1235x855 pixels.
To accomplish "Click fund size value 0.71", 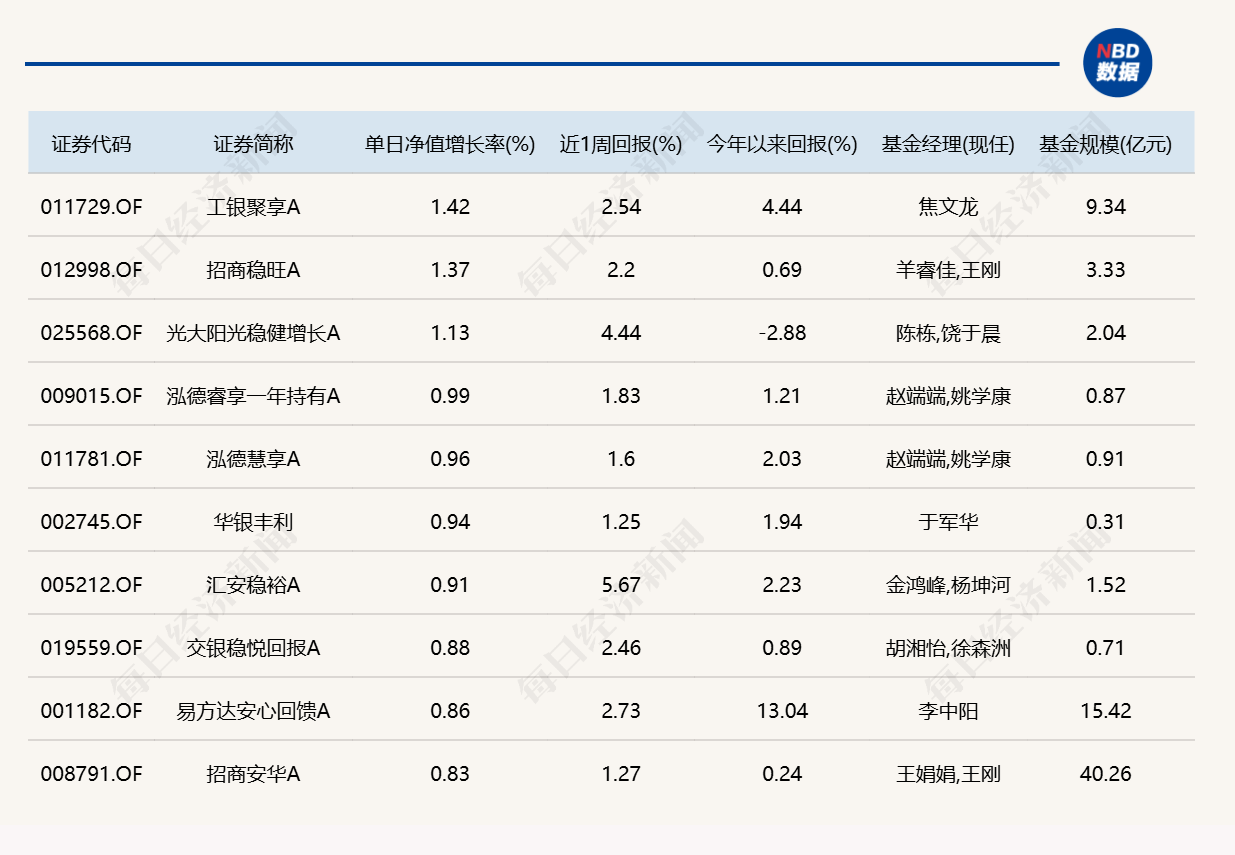I will click(x=1106, y=648).
